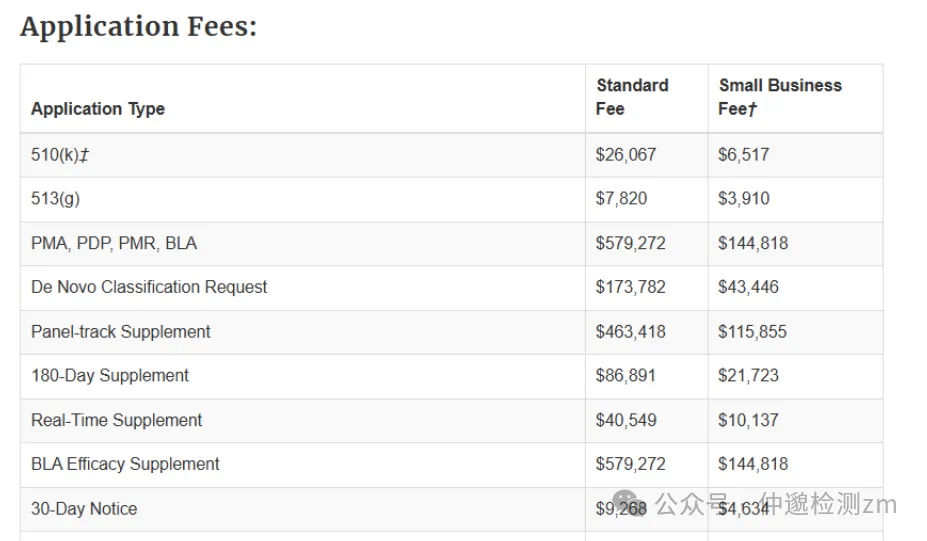The width and height of the screenshot is (927, 541).
Task: Click the $115,855 small business fee value
Action: pyautogui.click(x=753, y=332)
